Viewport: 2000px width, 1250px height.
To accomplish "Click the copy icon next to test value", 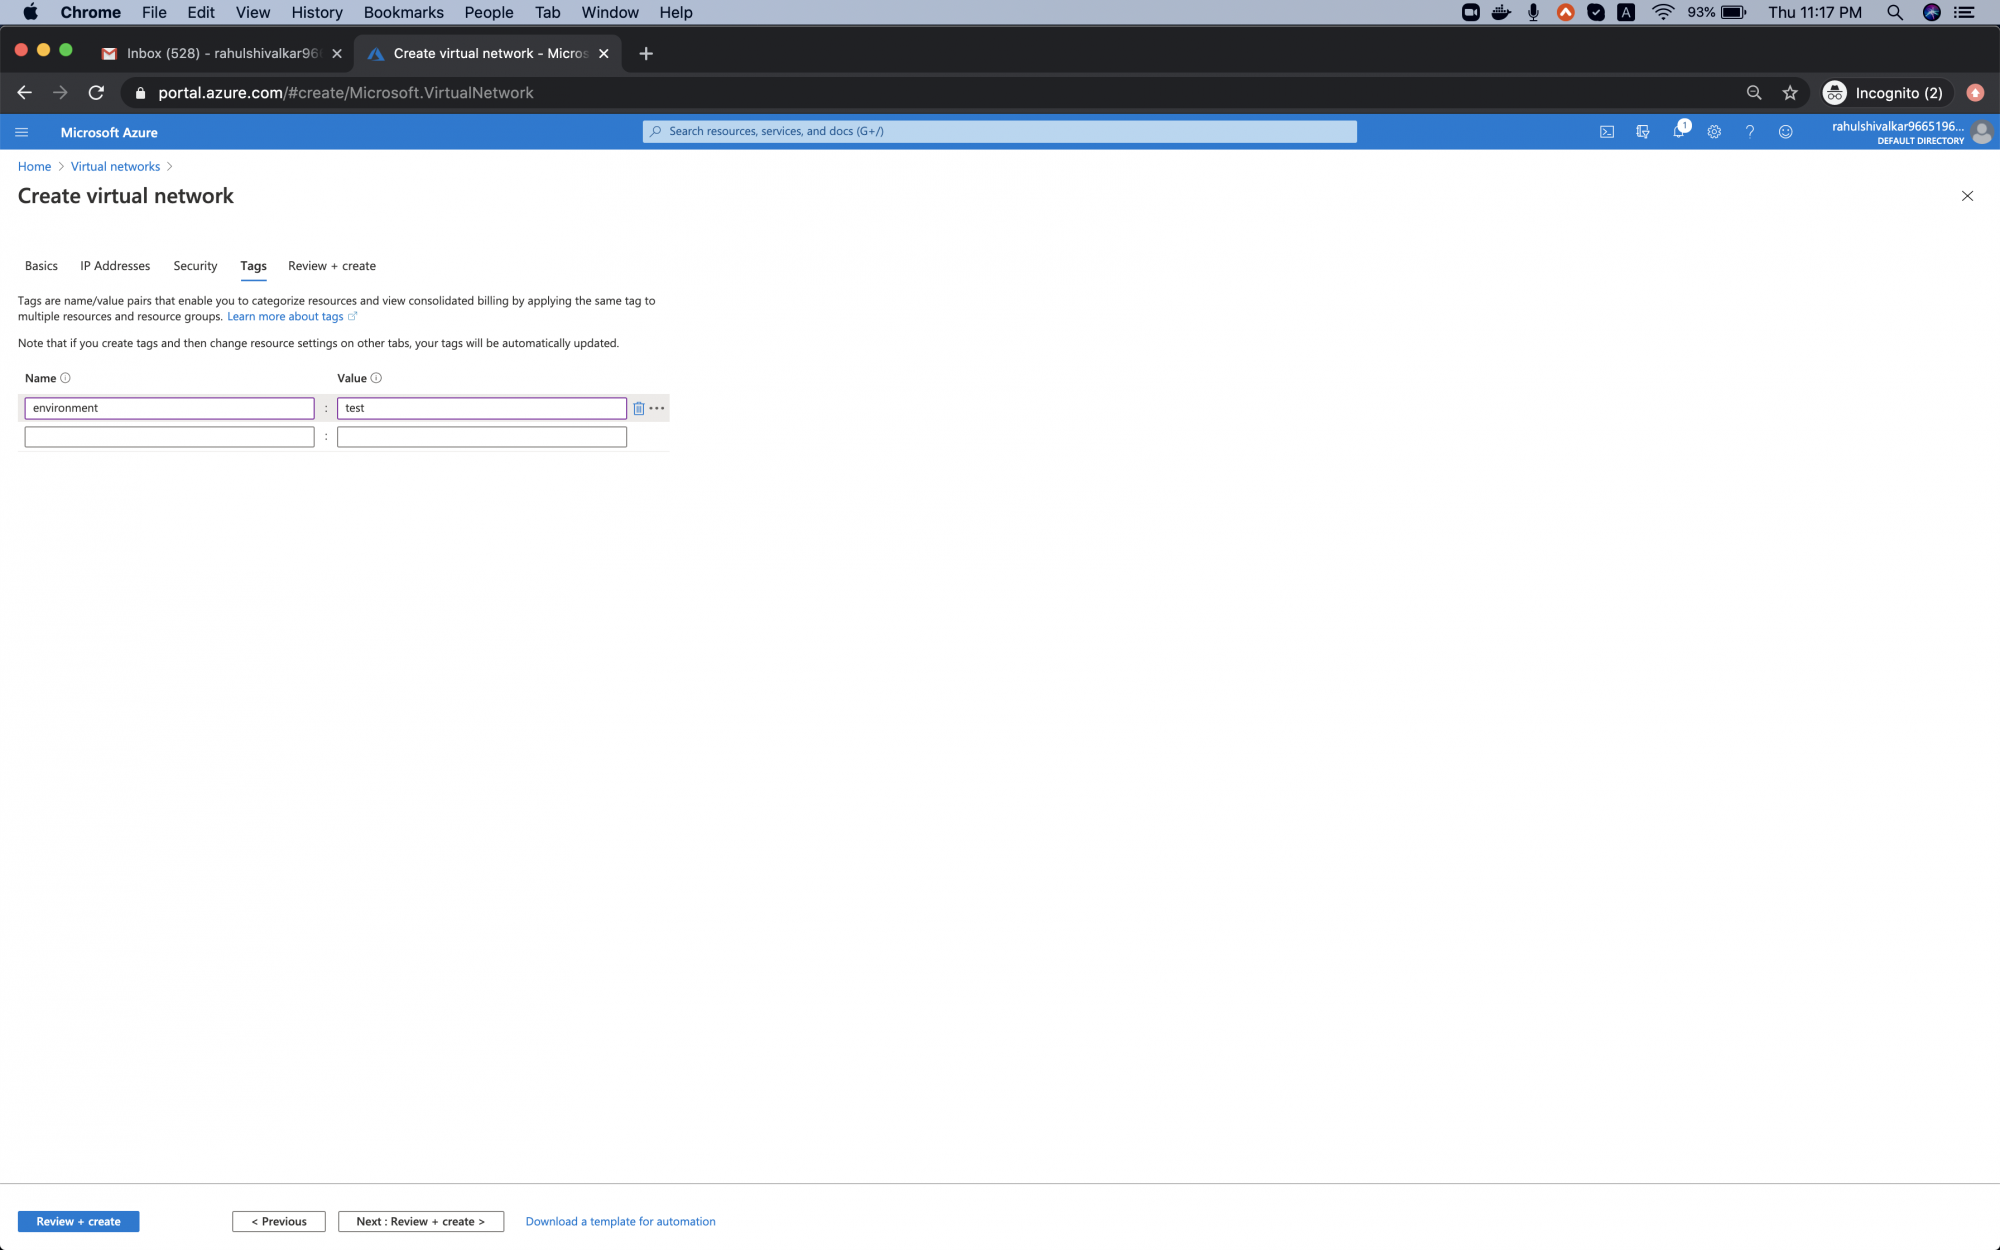I will point(638,406).
